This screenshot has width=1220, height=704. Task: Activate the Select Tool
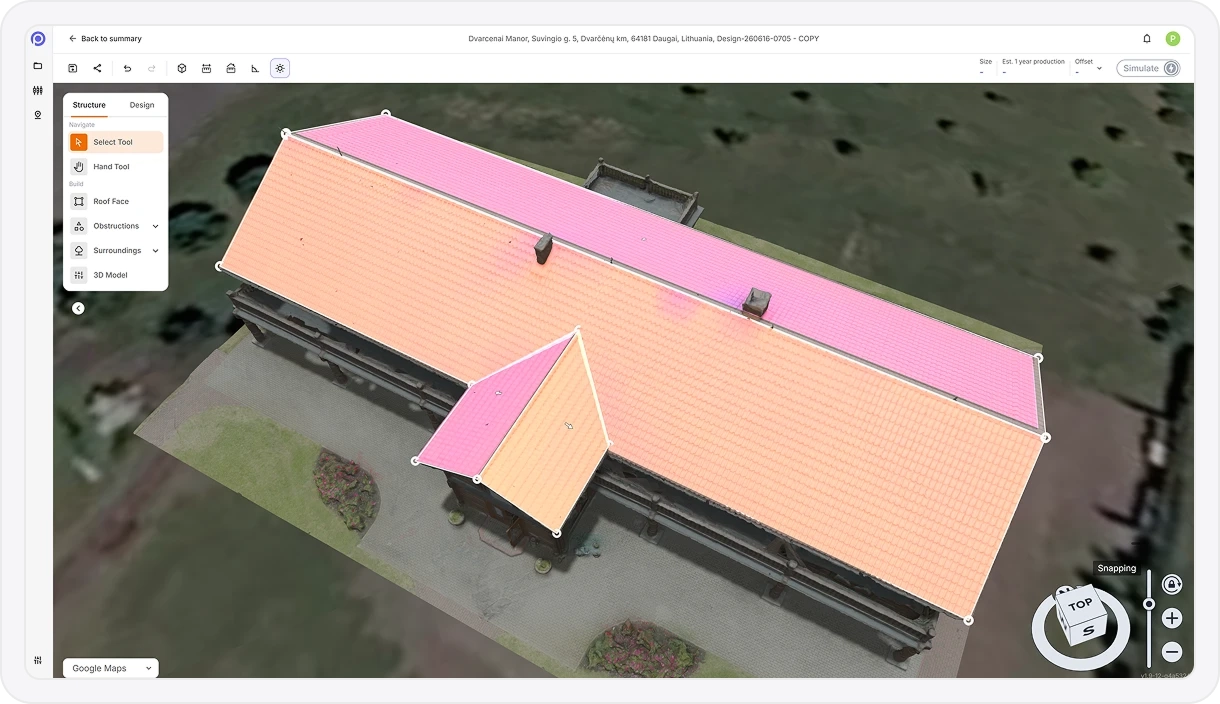pyautogui.click(x=116, y=142)
